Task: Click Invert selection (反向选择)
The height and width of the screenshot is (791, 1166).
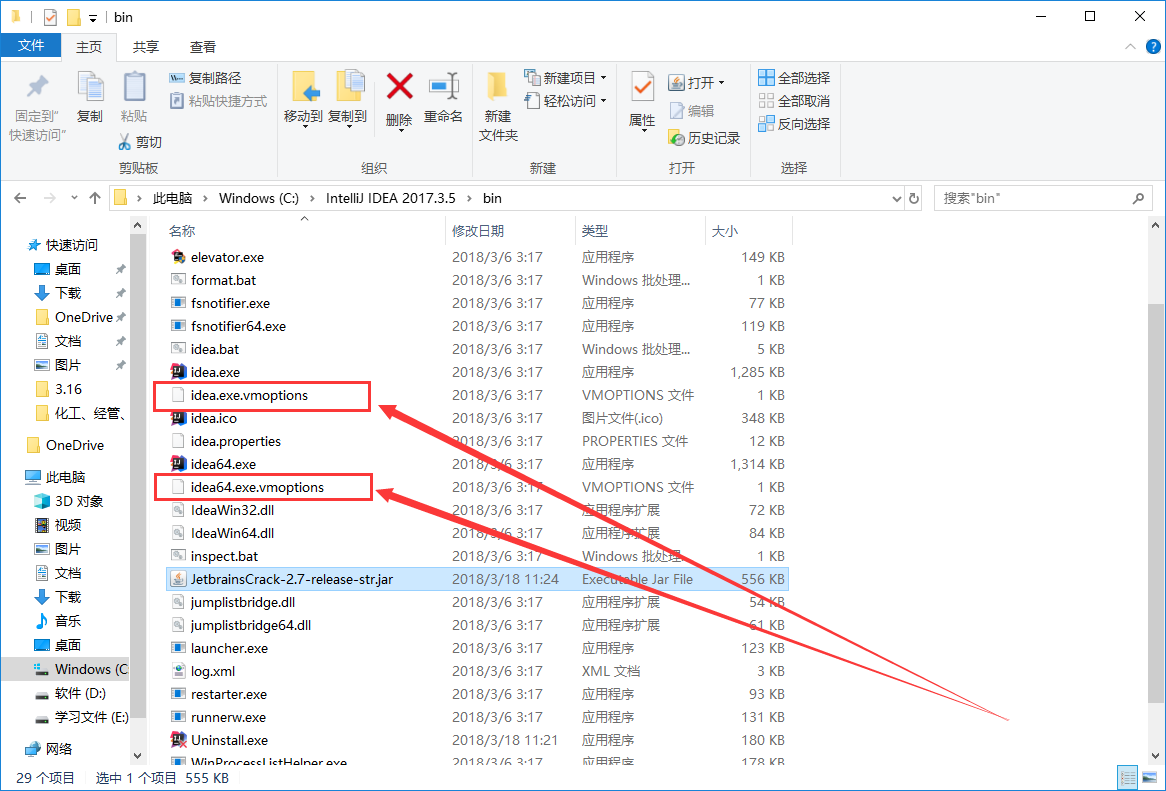Action: pos(794,124)
